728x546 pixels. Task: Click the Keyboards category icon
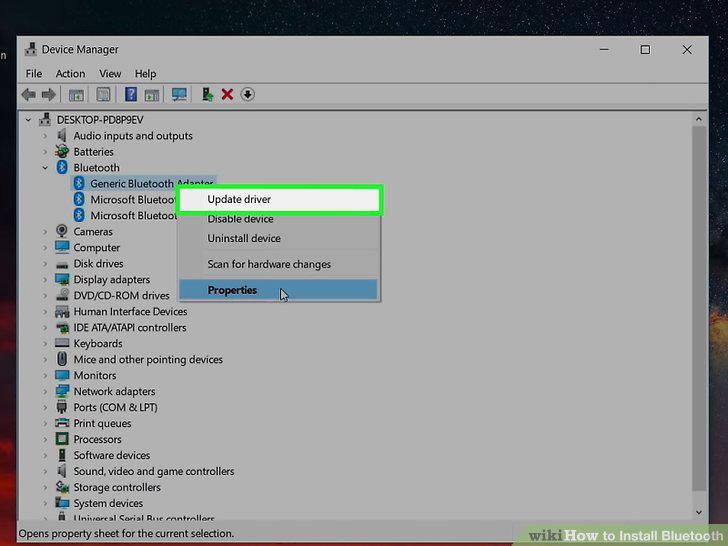point(62,343)
